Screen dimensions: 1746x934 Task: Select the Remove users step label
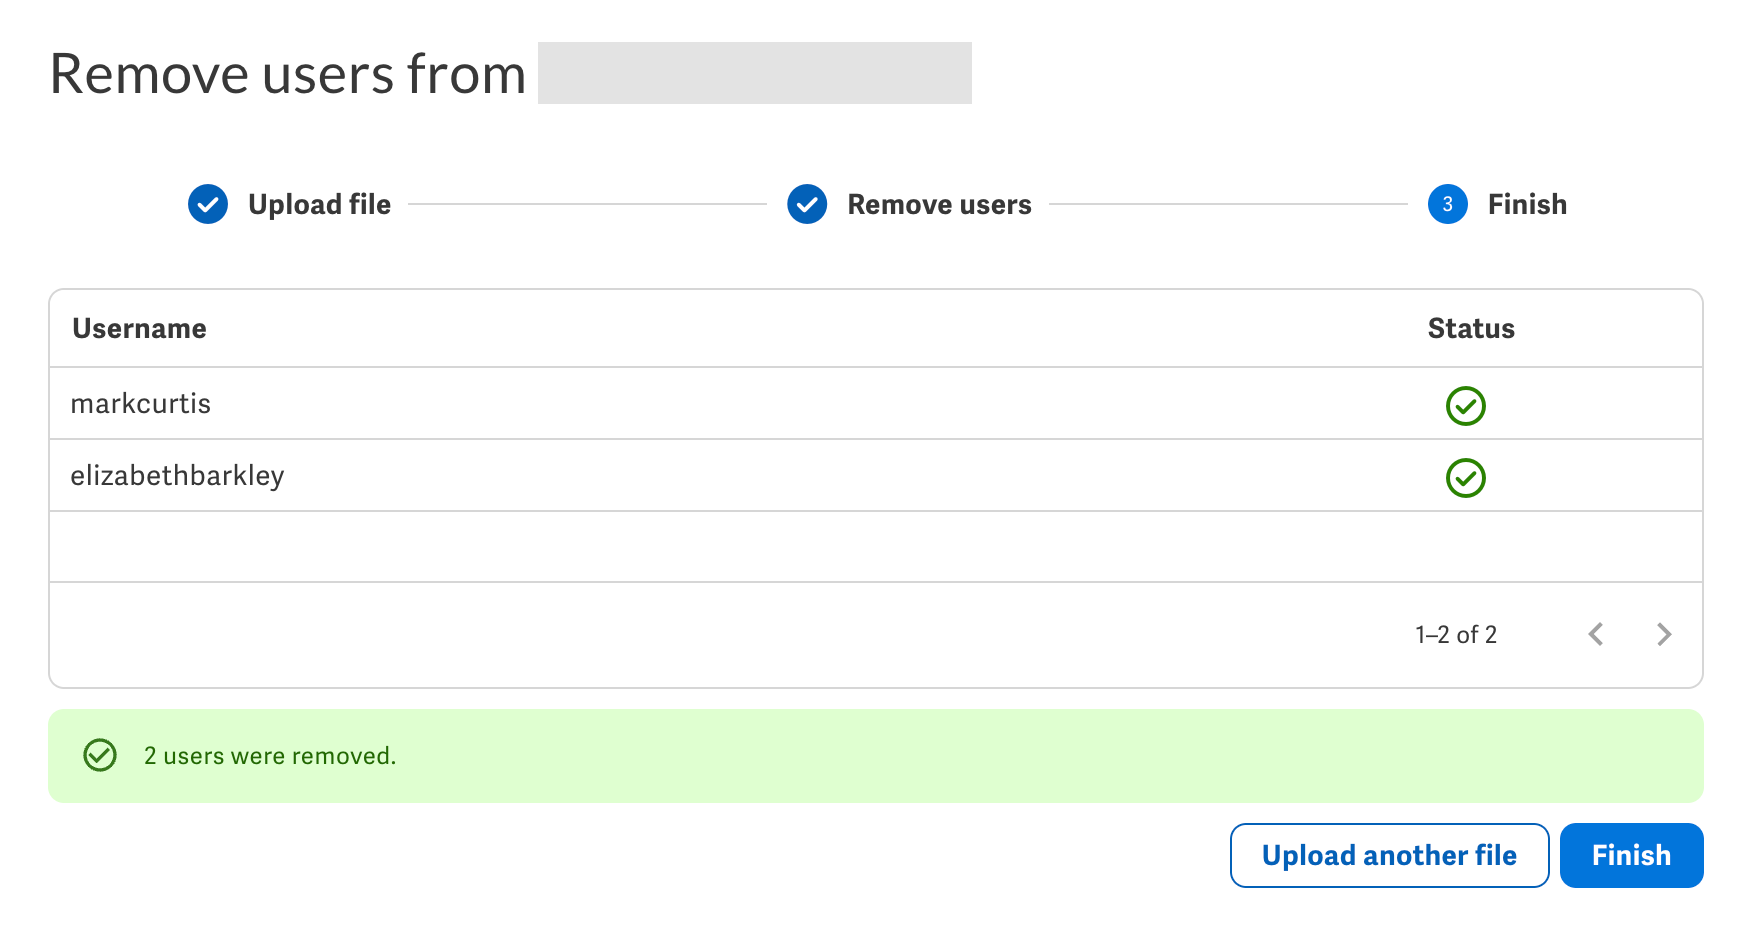[x=939, y=204]
